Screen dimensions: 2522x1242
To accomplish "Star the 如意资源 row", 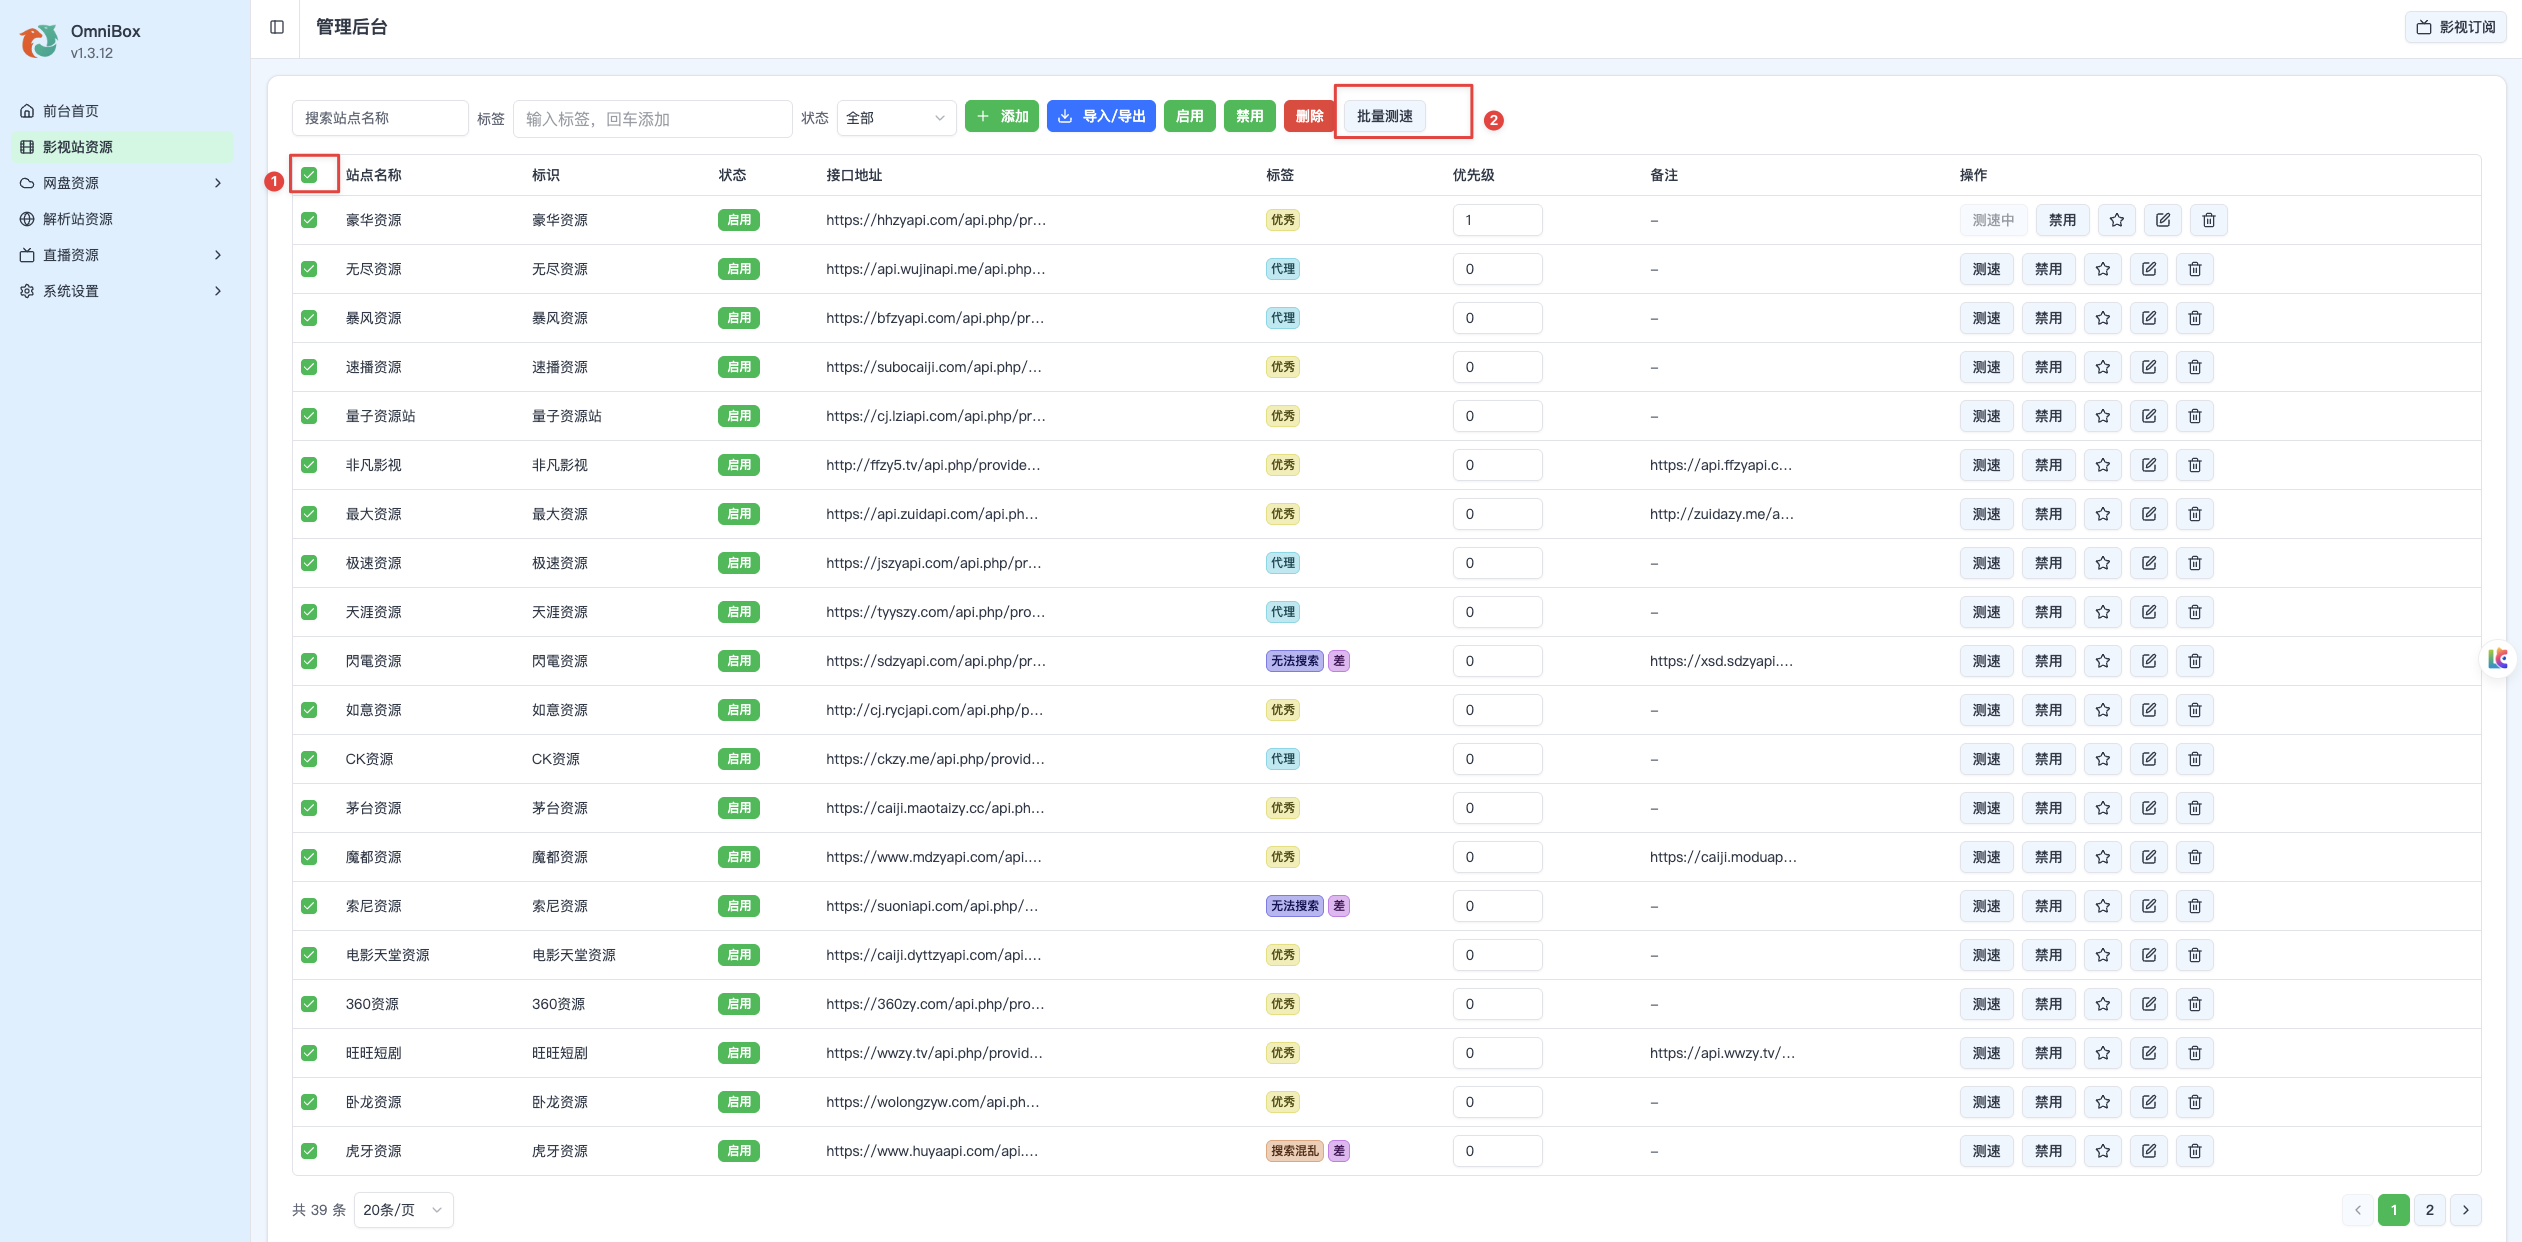I will click(2103, 710).
